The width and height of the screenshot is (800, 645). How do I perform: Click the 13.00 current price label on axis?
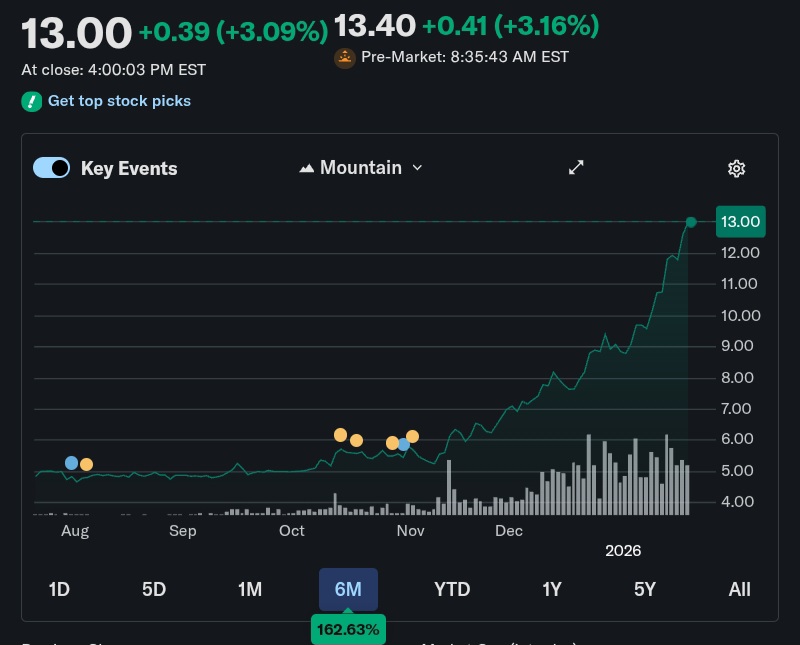tap(741, 221)
